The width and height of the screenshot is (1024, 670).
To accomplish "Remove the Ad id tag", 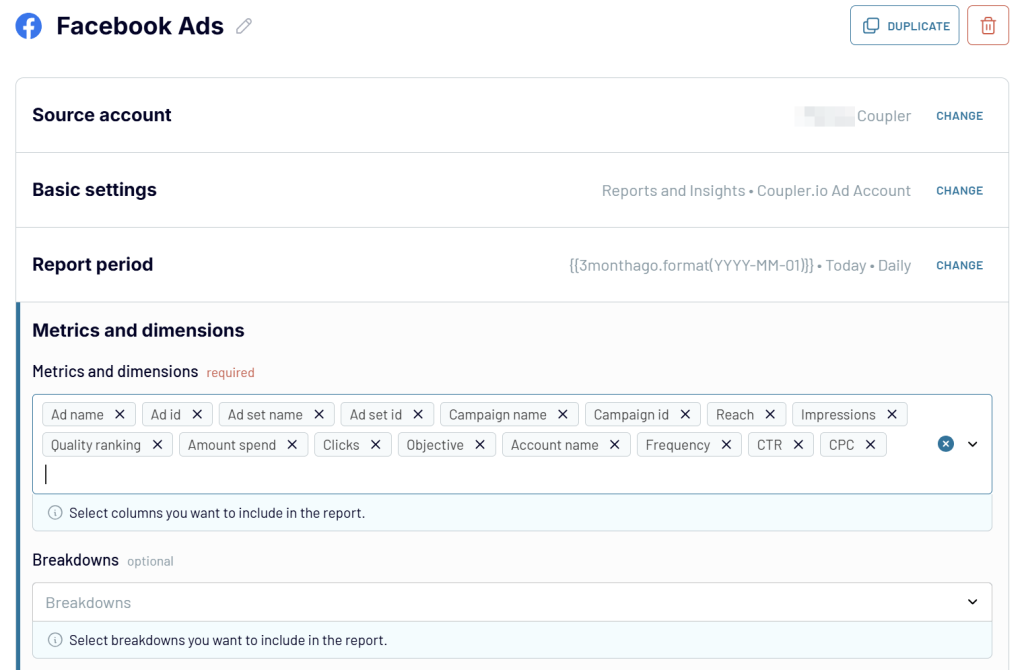I will click(x=197, y=415).
